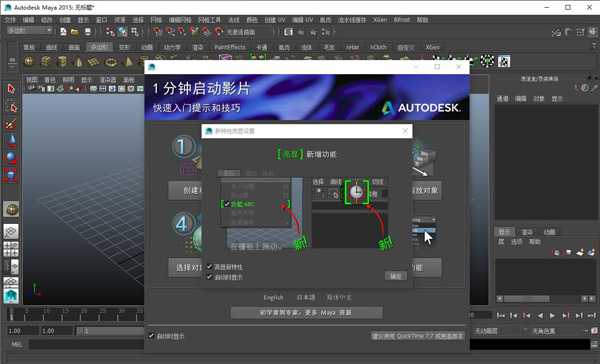
Task: Open the 着色 viewport menu
Action: coord(50,80)
